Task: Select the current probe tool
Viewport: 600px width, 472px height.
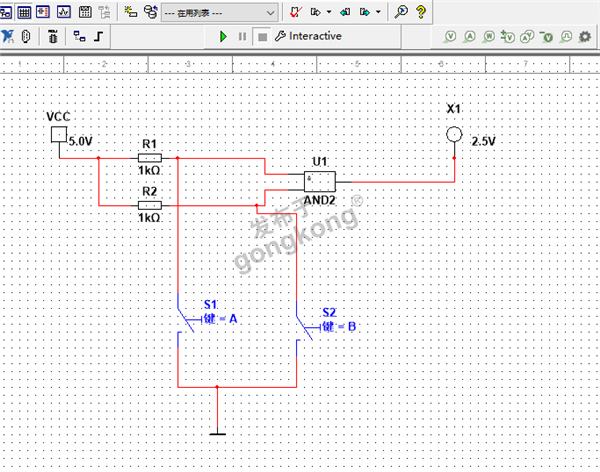Action: [x=470, y=37]
